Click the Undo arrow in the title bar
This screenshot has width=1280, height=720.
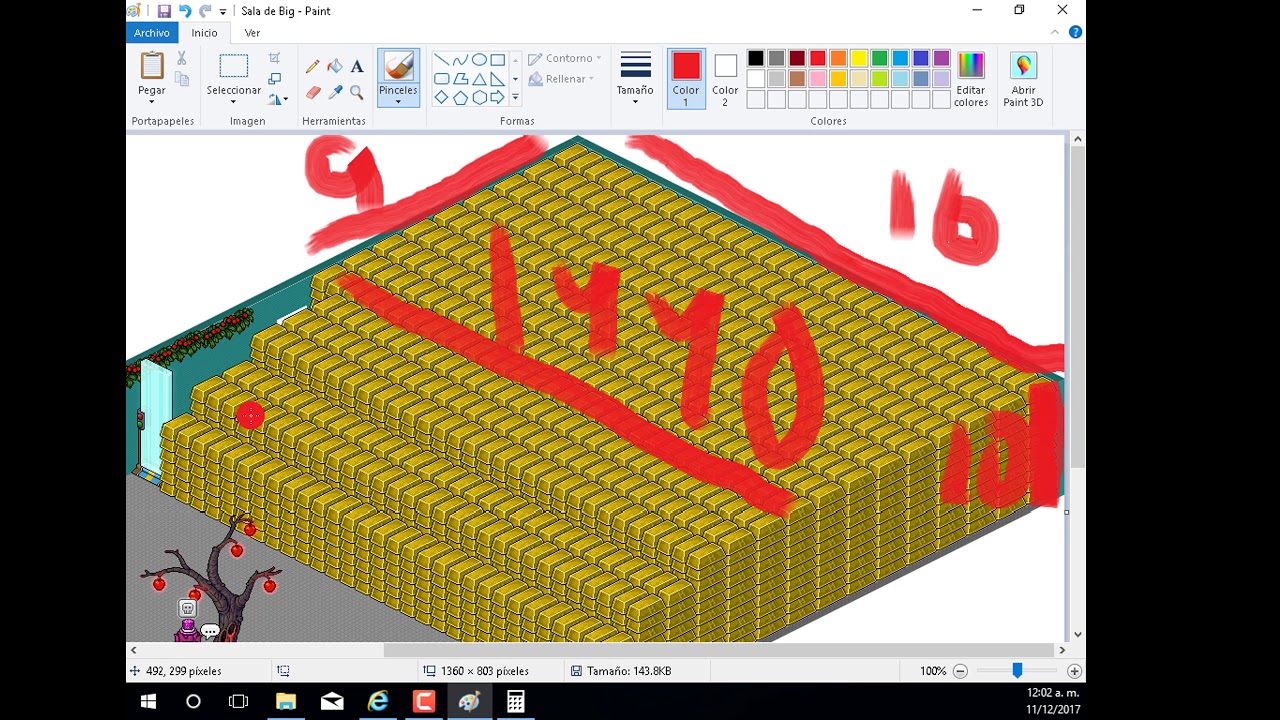coord(185,11)
